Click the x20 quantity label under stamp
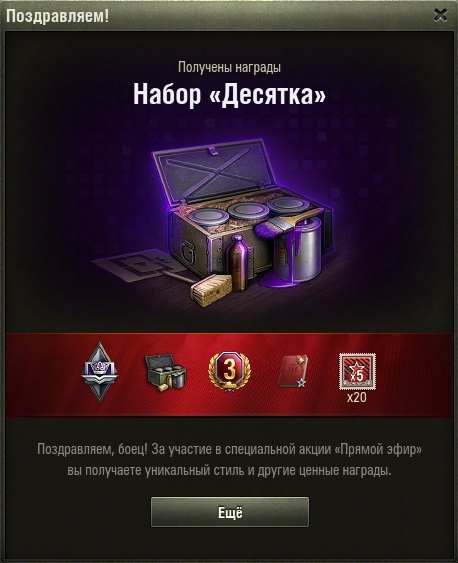This screenshot has height=563, width=458. pyautogui.click(x=357, y=397)
